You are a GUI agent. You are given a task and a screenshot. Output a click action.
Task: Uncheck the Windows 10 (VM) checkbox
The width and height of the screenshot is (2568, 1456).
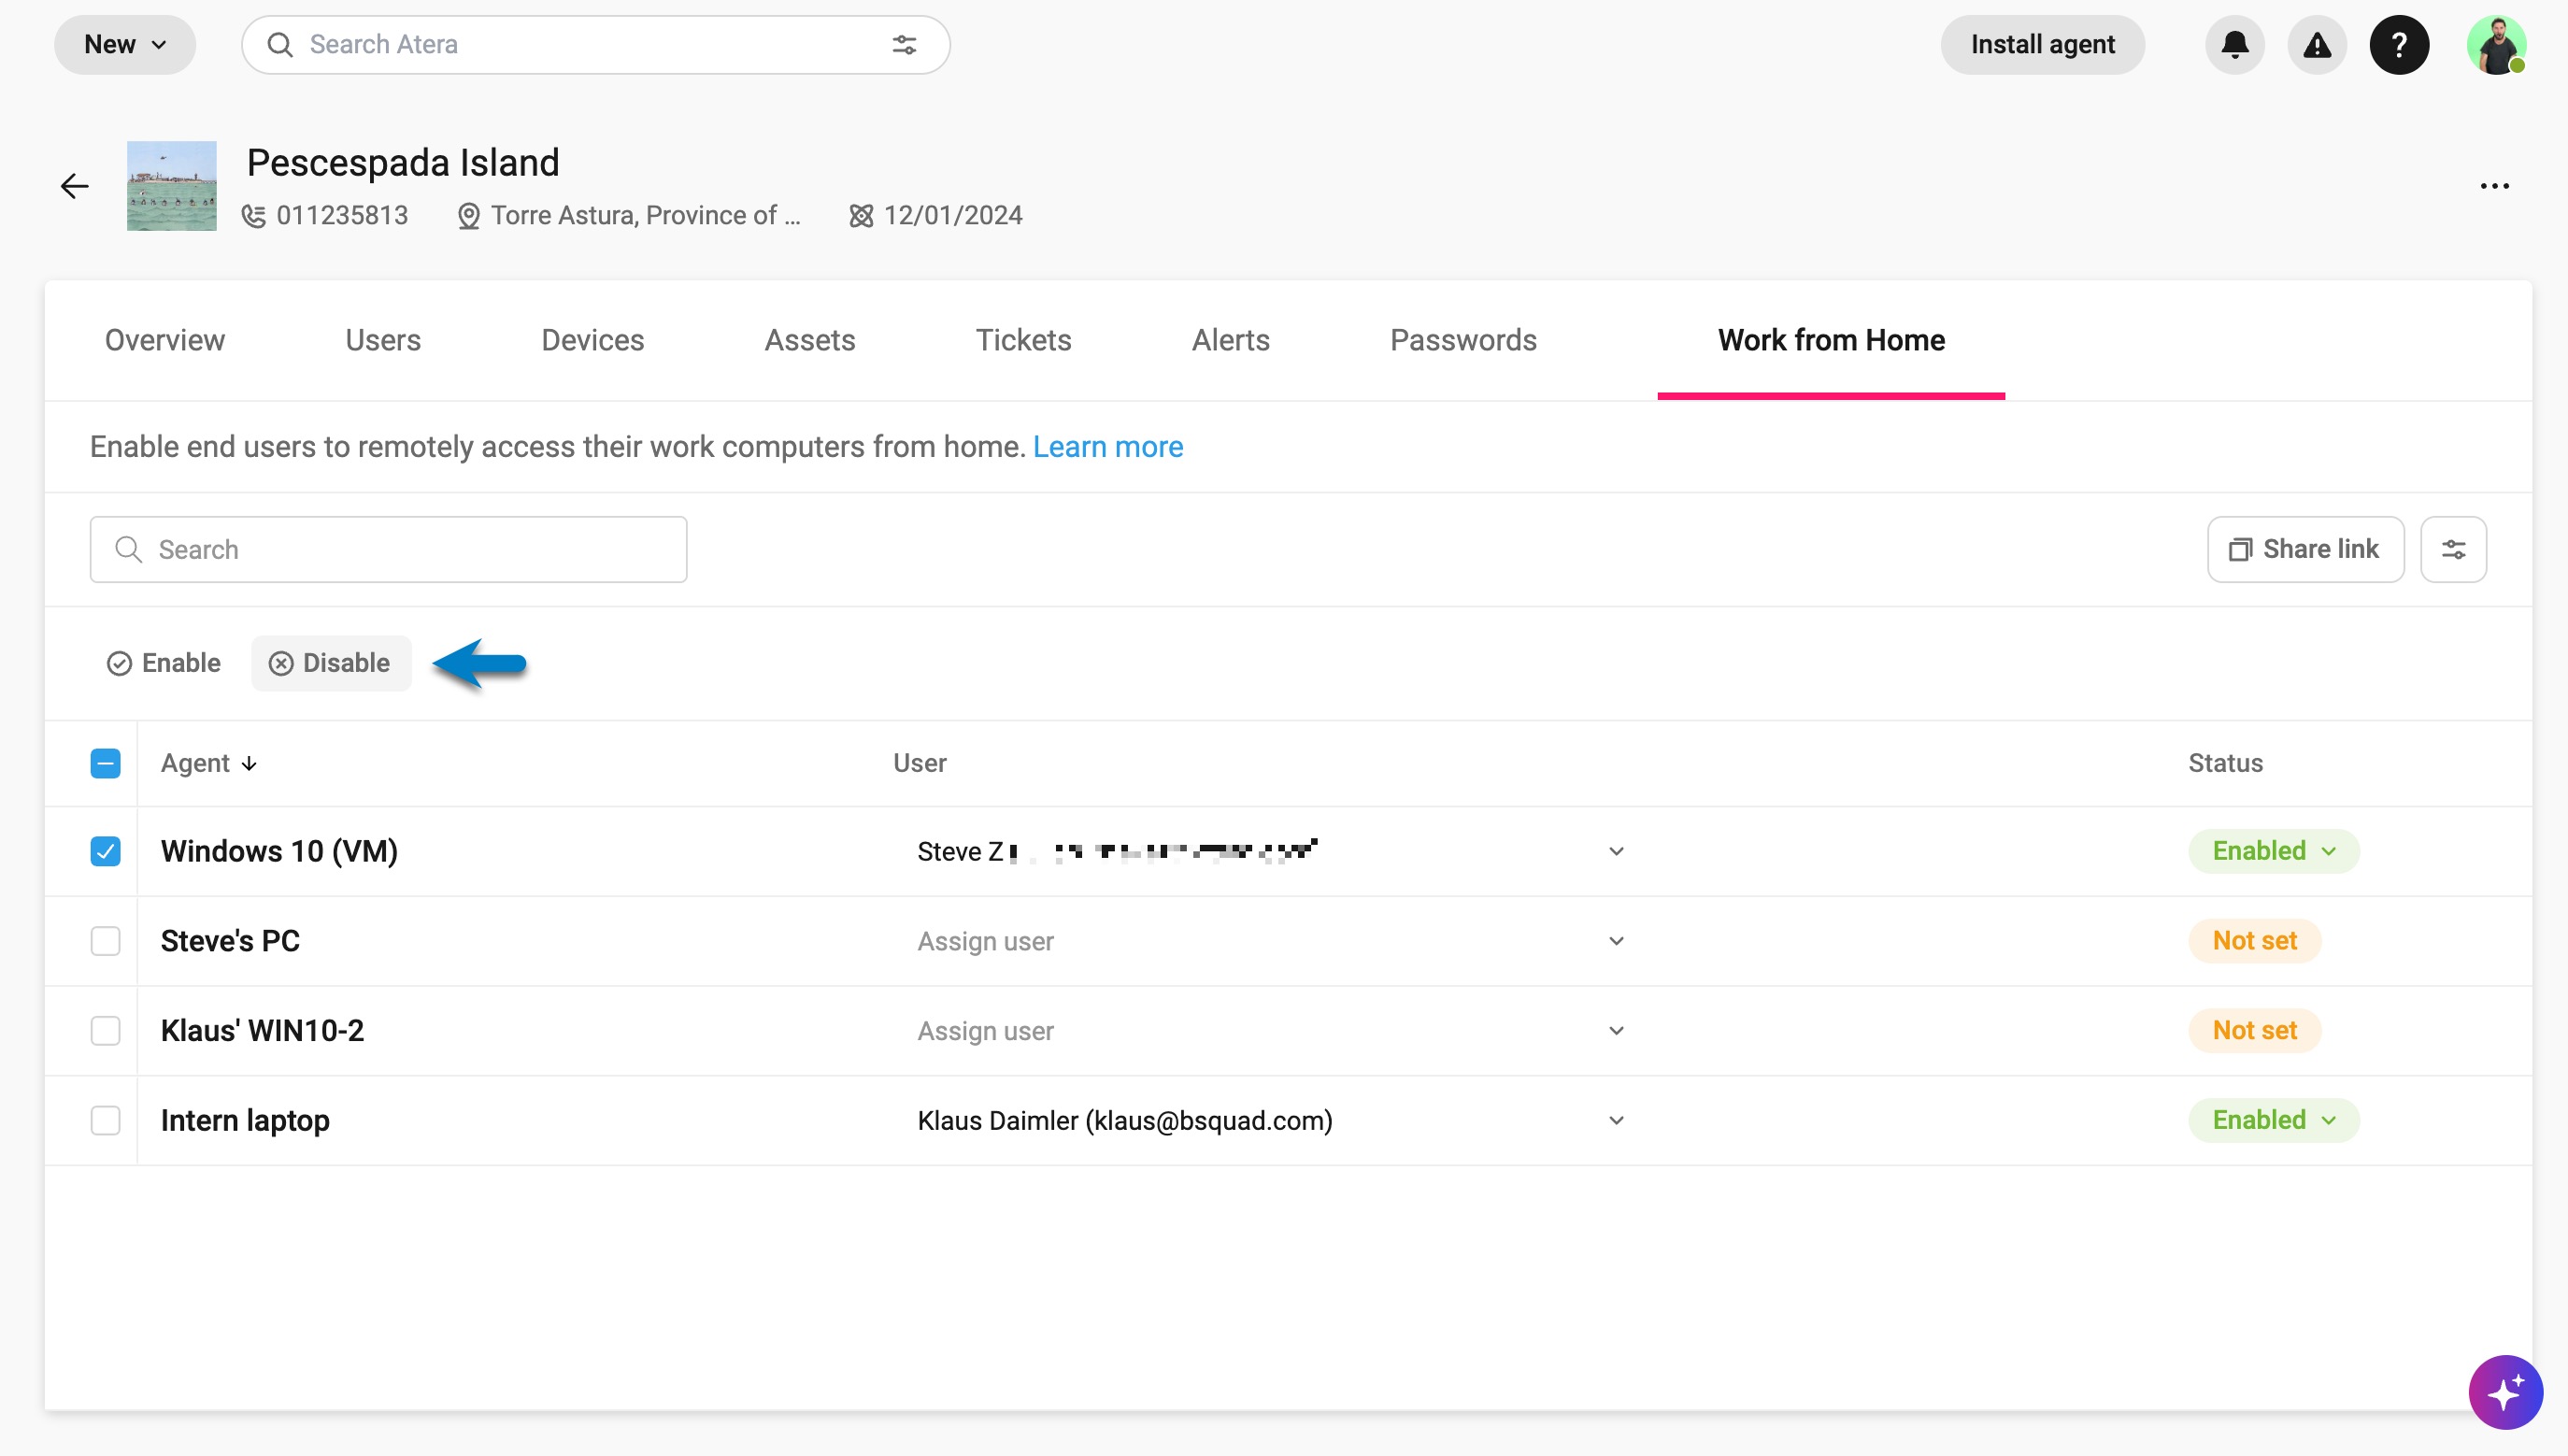tap(105, 851)
